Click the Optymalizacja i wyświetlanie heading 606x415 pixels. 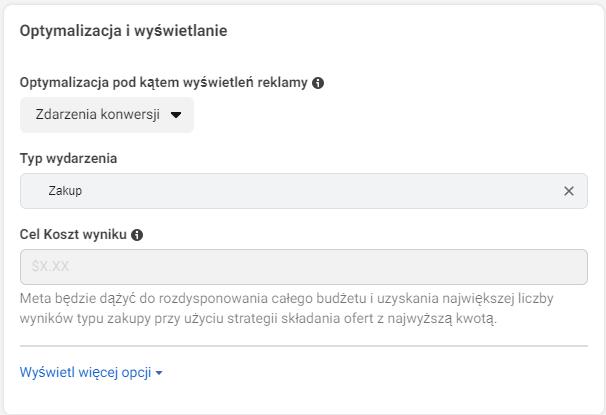coord(123,31)
